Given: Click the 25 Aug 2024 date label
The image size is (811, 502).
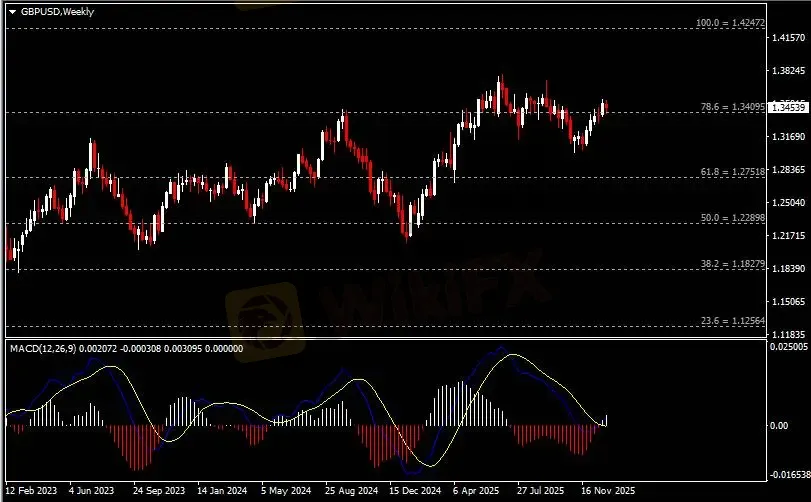Looking at the screenshot, I should click(351, 490).
